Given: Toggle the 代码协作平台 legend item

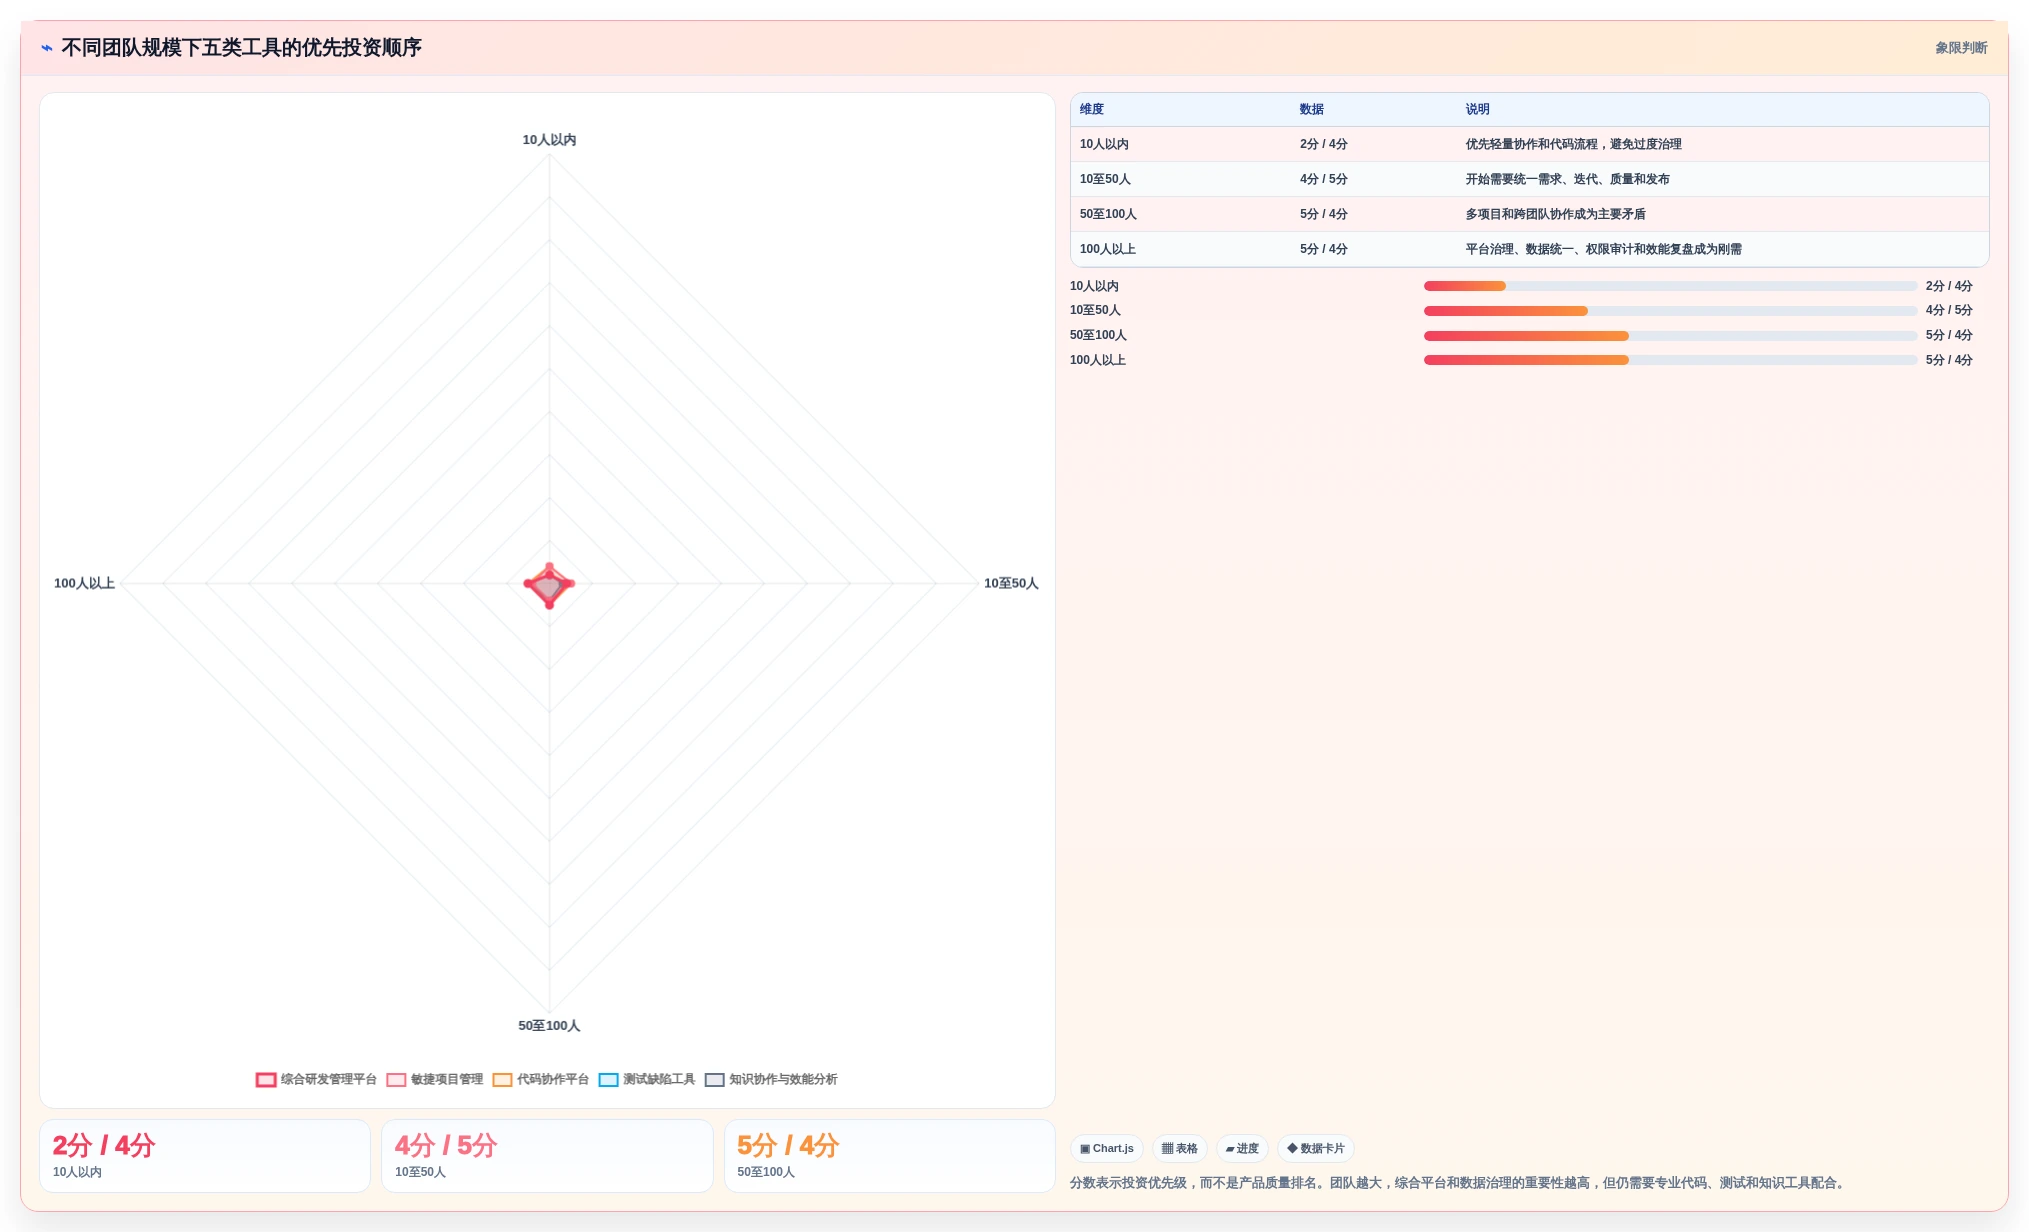Looking at the screenshot, I should (x=541, y=1080).
